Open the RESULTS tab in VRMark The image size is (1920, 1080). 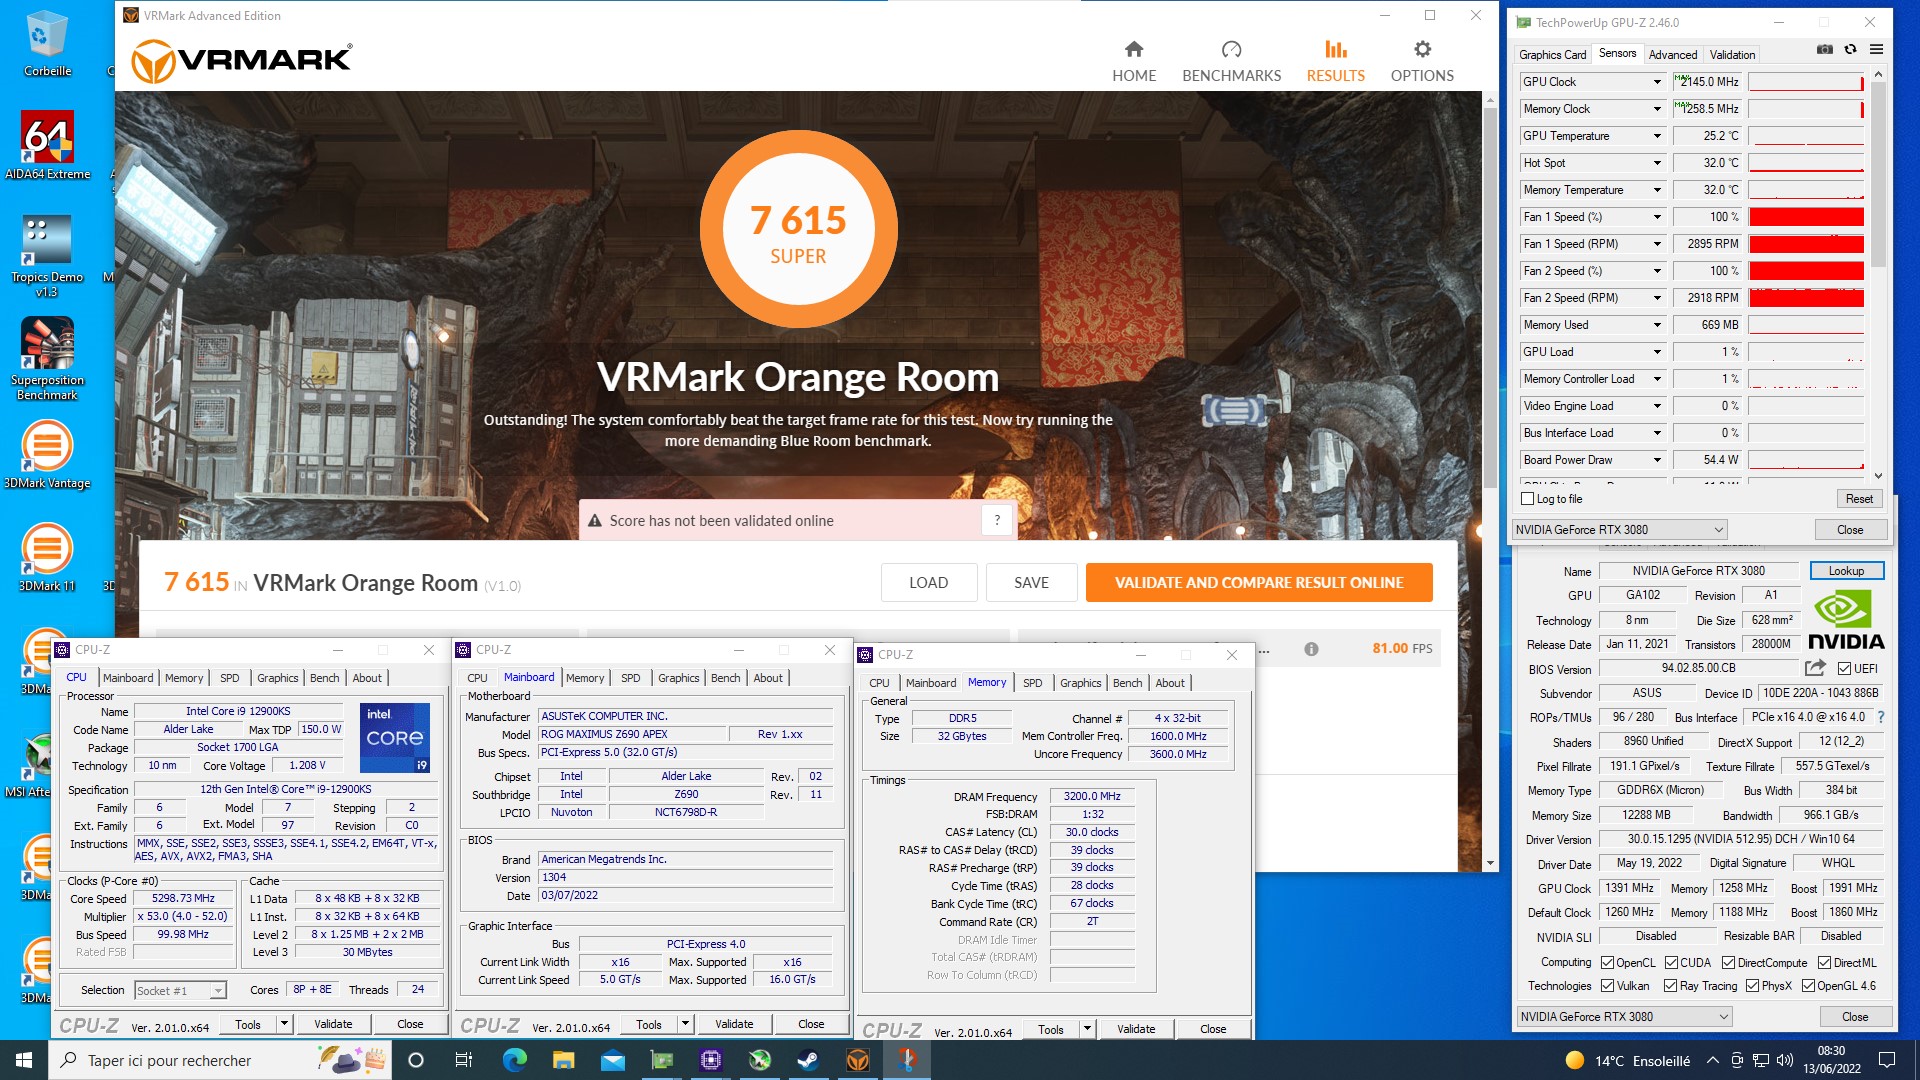1335,62
